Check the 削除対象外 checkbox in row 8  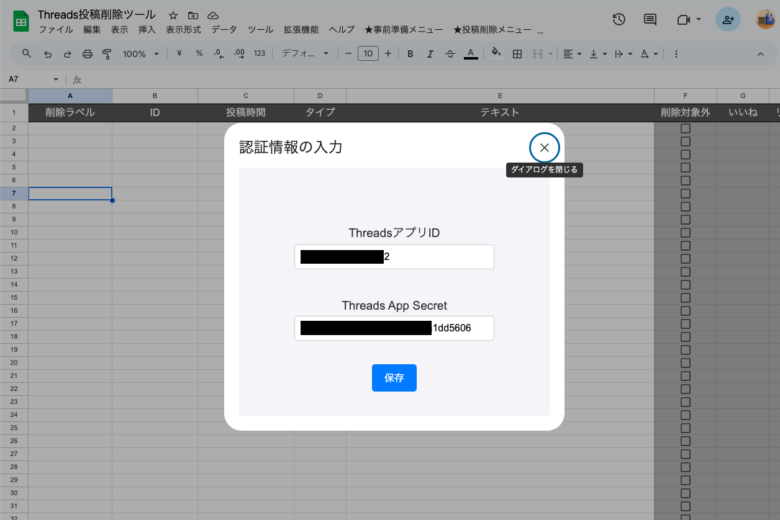tap(685, 207)
